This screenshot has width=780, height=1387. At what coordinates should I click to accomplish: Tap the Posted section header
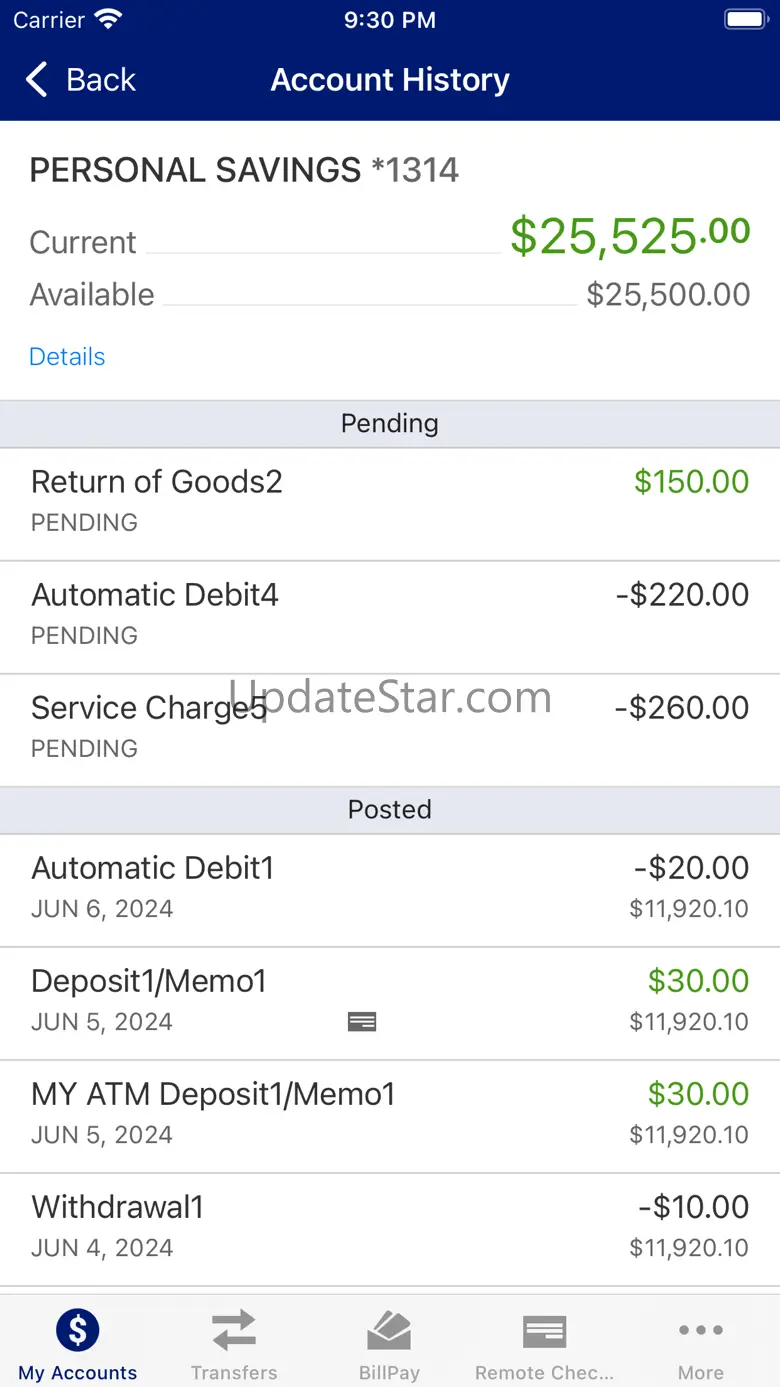(x=390, y=810)
